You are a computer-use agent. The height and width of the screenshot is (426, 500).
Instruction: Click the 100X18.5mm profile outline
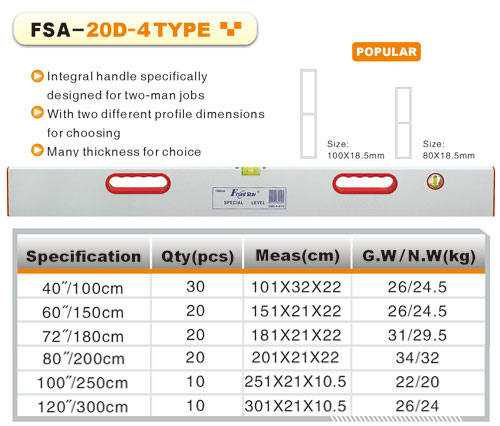[308, 114]
